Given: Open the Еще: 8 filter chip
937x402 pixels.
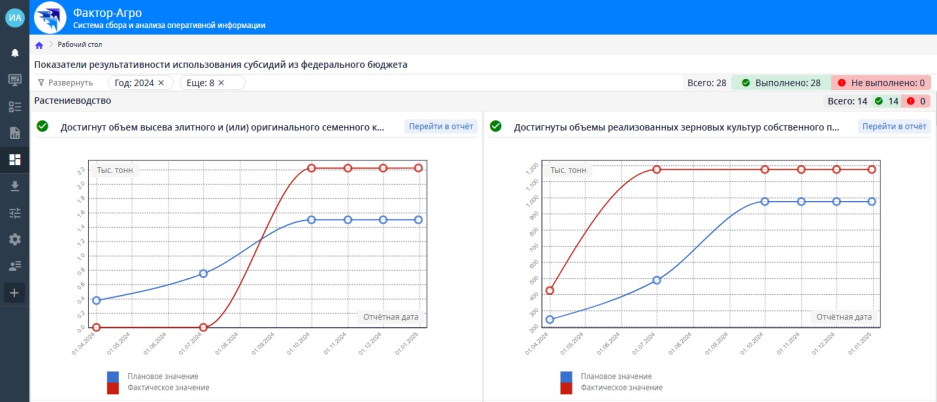Looking at the screenshot, I should 200,83.
